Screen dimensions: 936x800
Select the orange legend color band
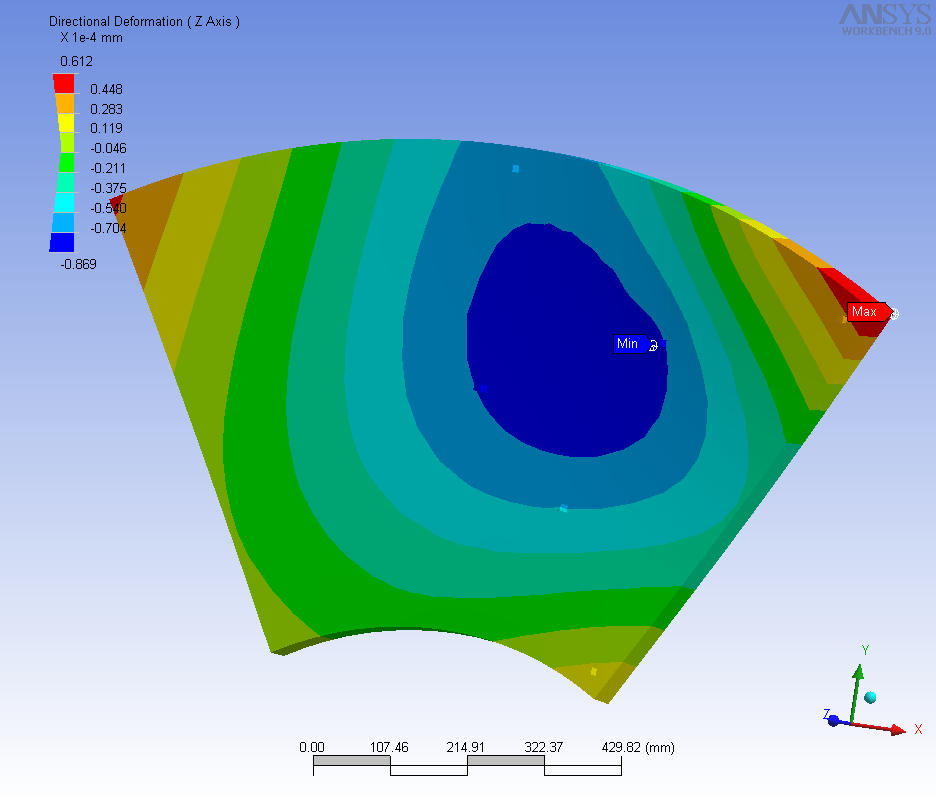pos(65,103)
